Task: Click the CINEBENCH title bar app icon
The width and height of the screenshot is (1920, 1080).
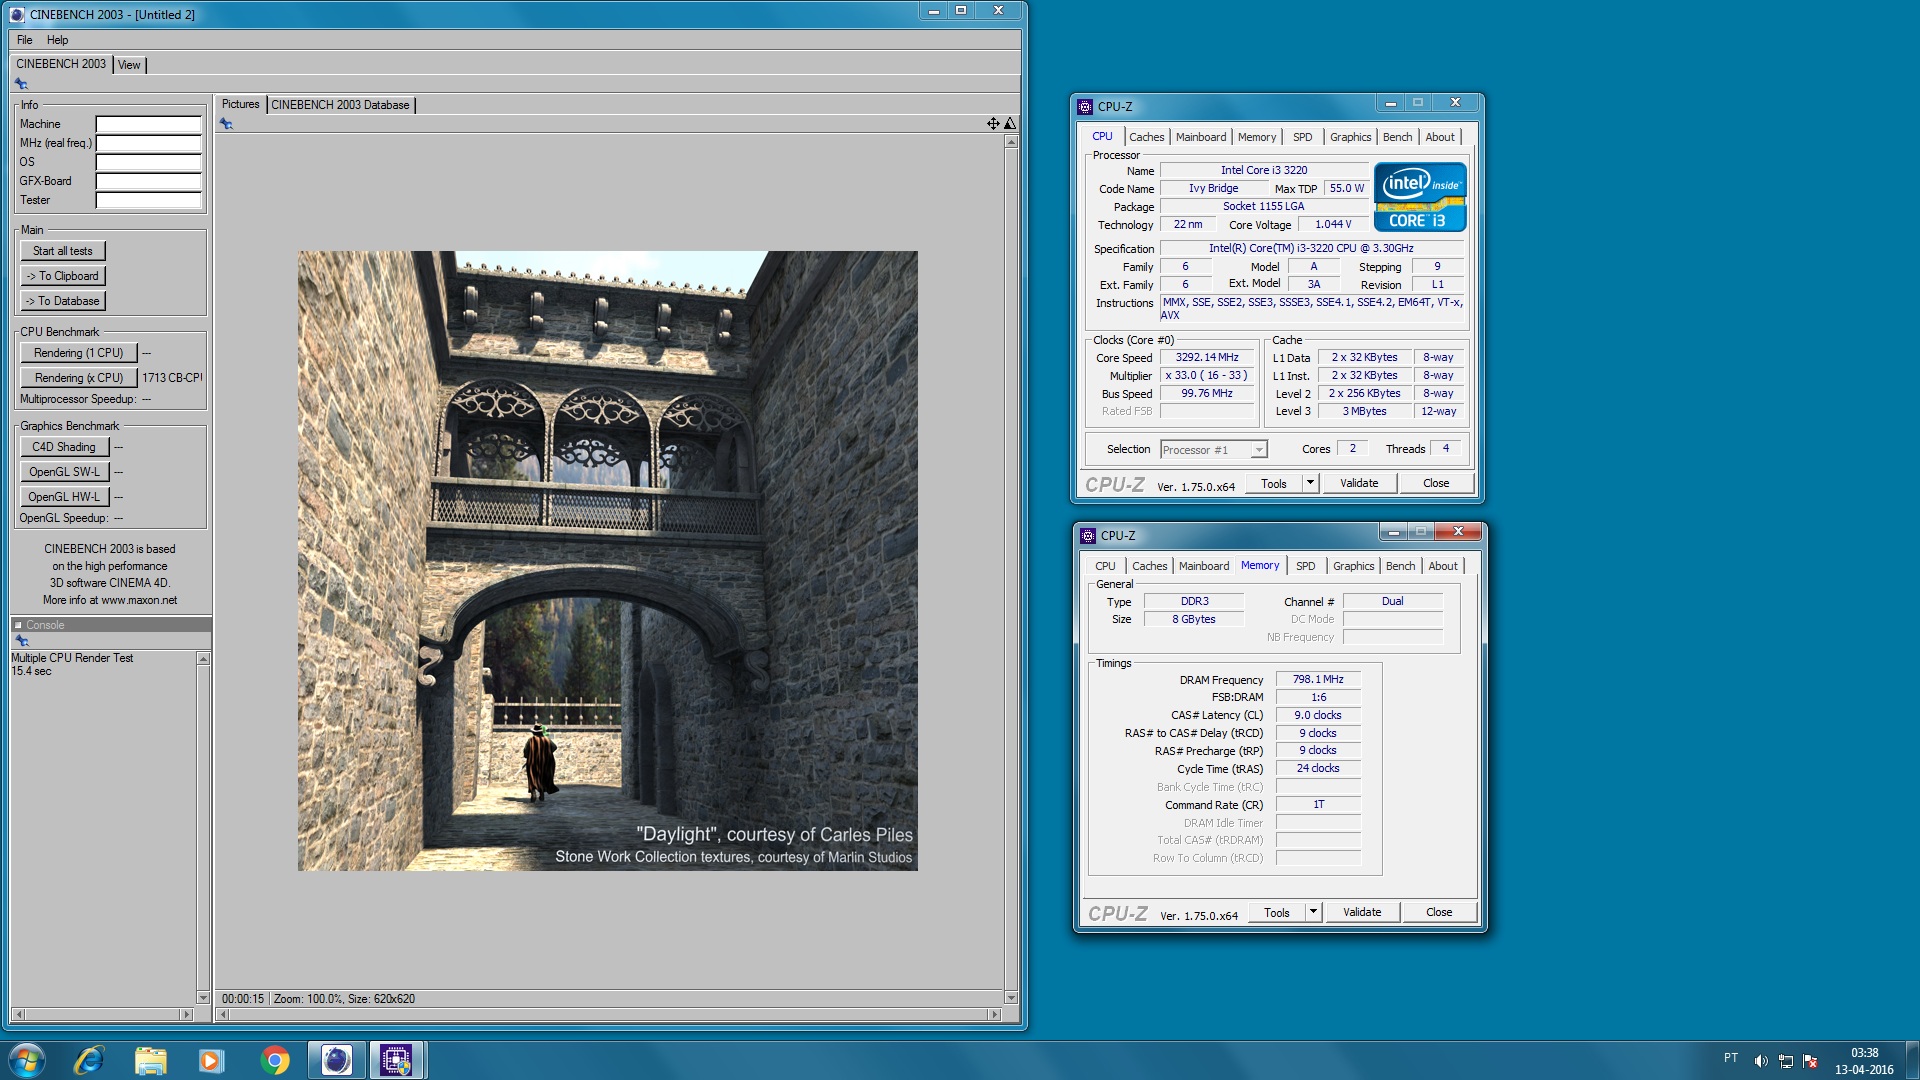Action: (x=17, y=14)
